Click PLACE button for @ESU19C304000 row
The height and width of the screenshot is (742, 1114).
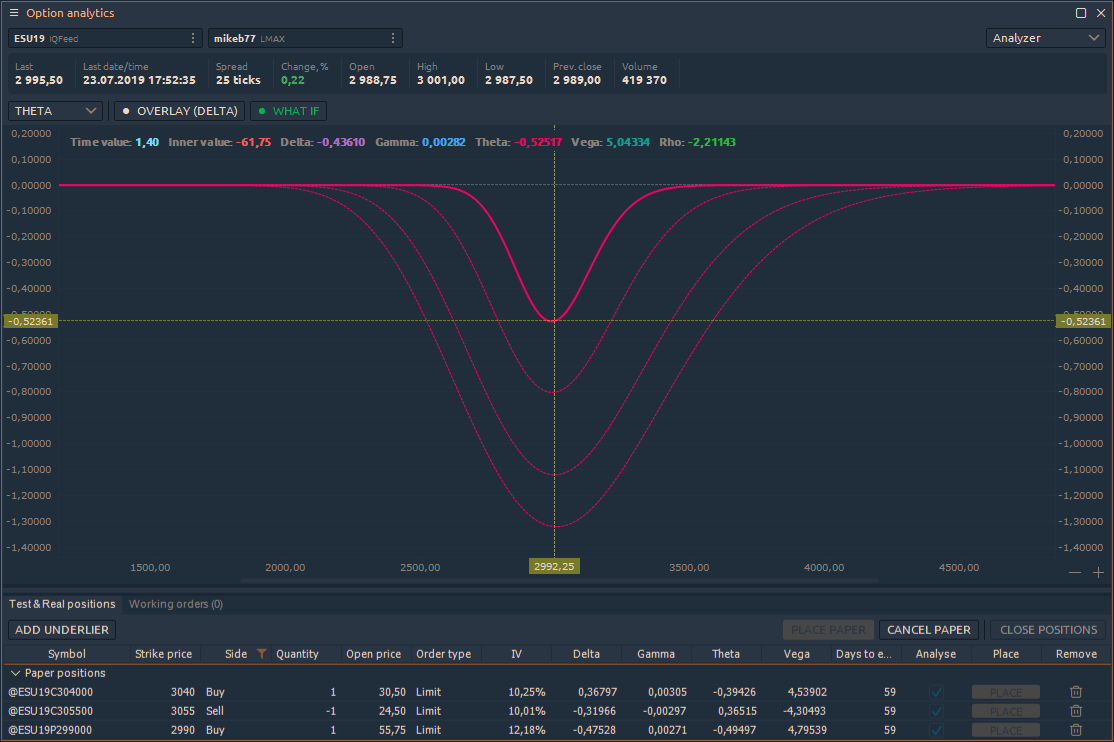click(1005, 692)
